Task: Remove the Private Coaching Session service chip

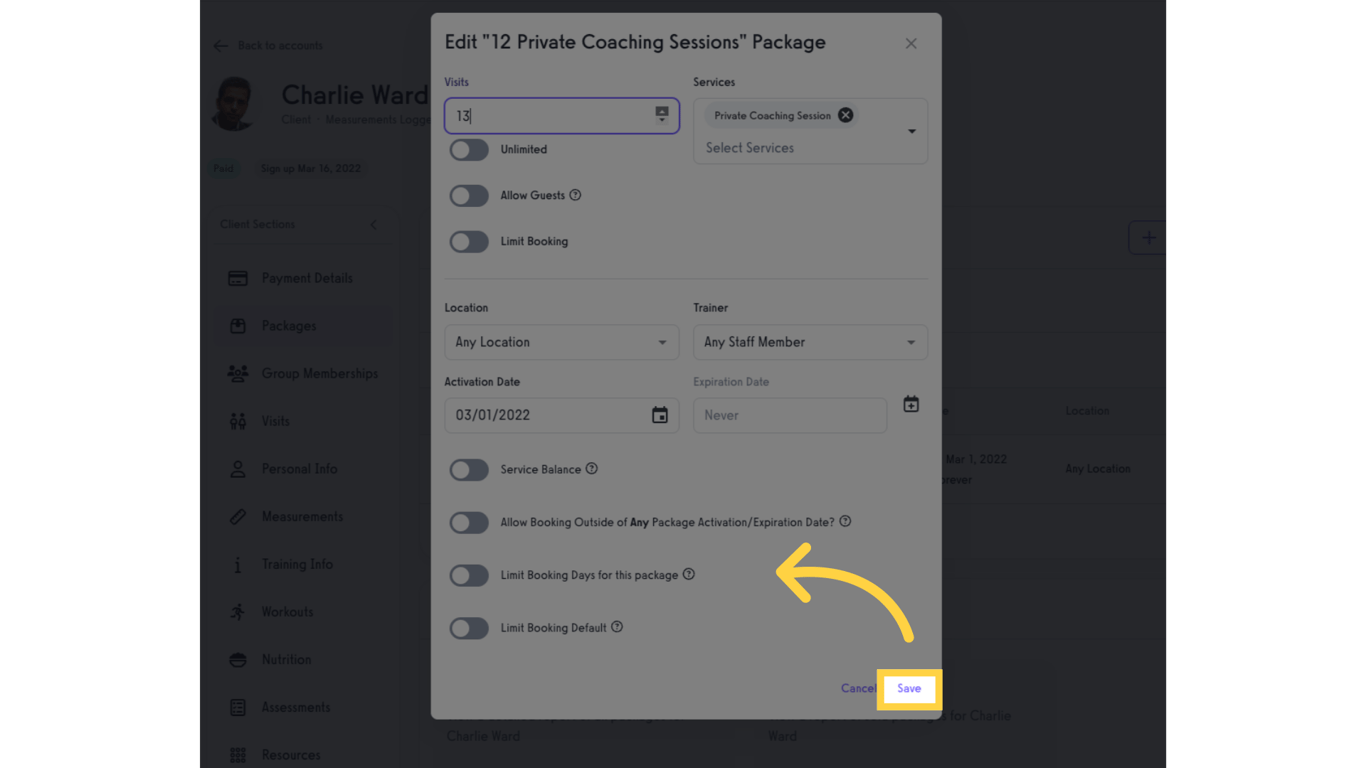Action: tap(845, 115)
